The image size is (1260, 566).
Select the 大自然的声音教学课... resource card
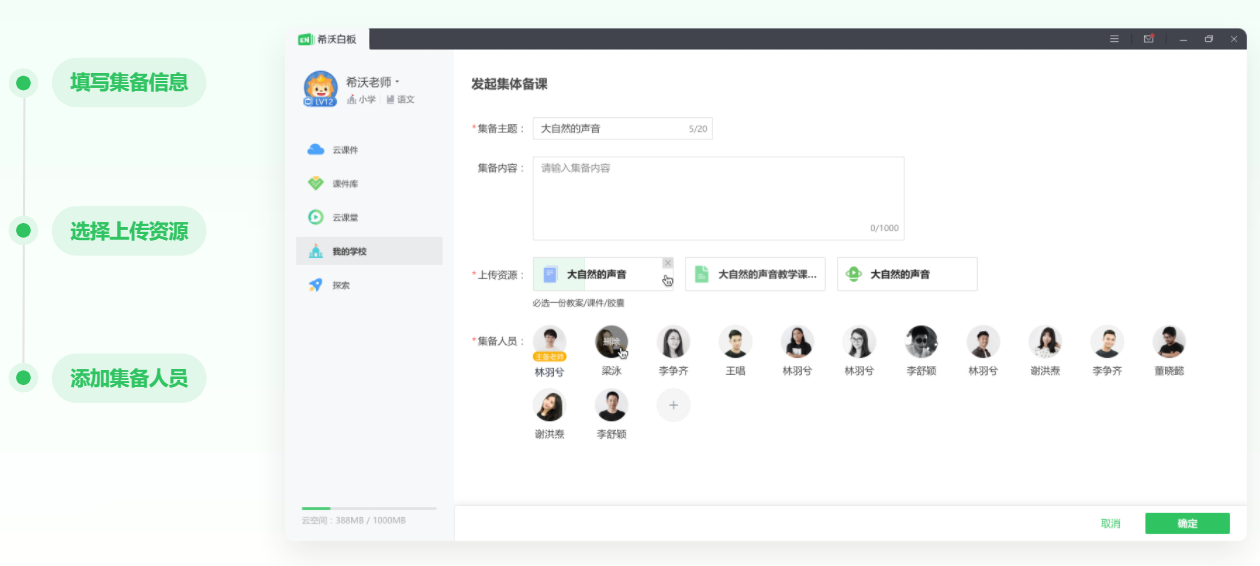pyautogui.click(x=755, y=274)
